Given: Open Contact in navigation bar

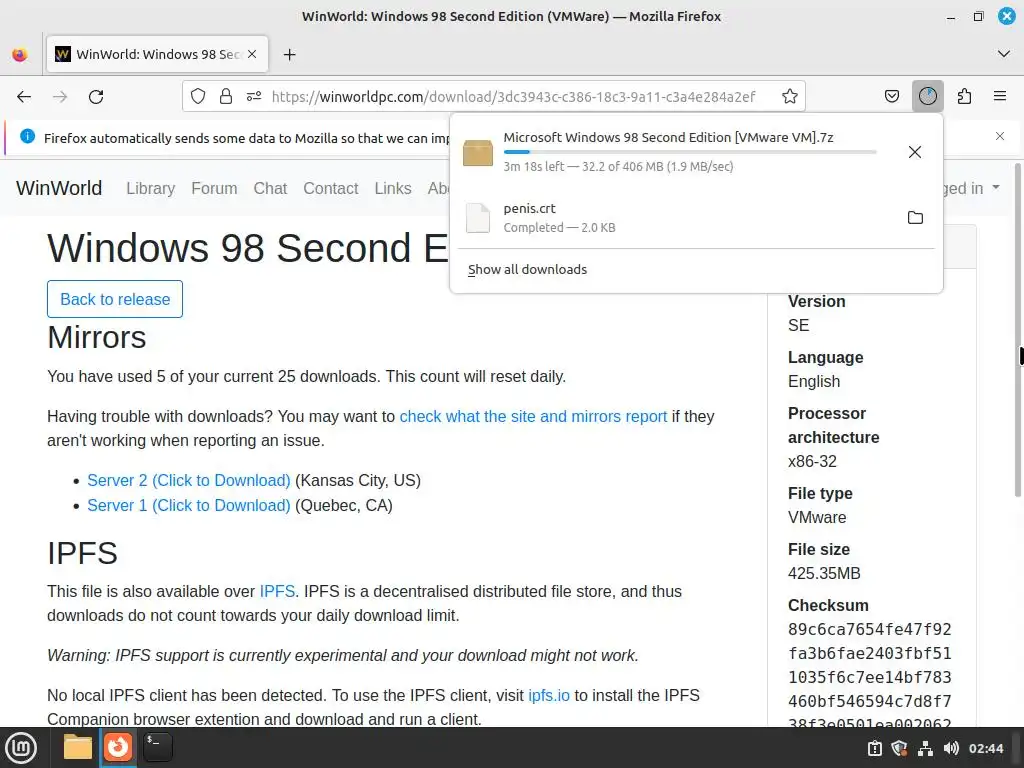Looking at the screenshot, I should click(x=330, y=188).
